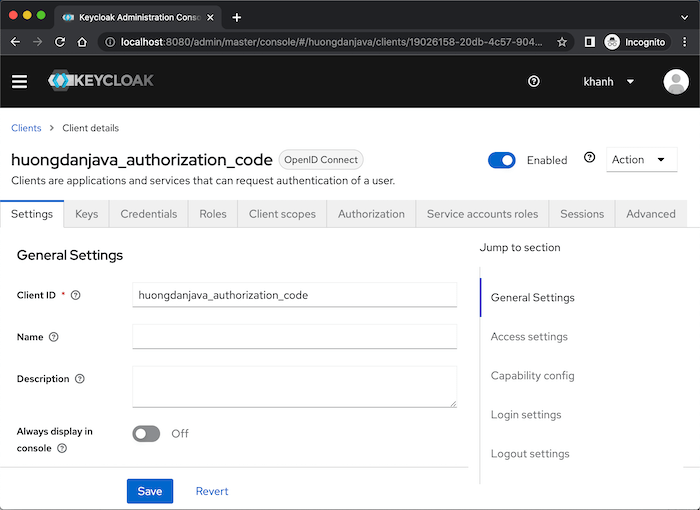
Task: Switch to the Settings tab
Action: coord(32,214)
